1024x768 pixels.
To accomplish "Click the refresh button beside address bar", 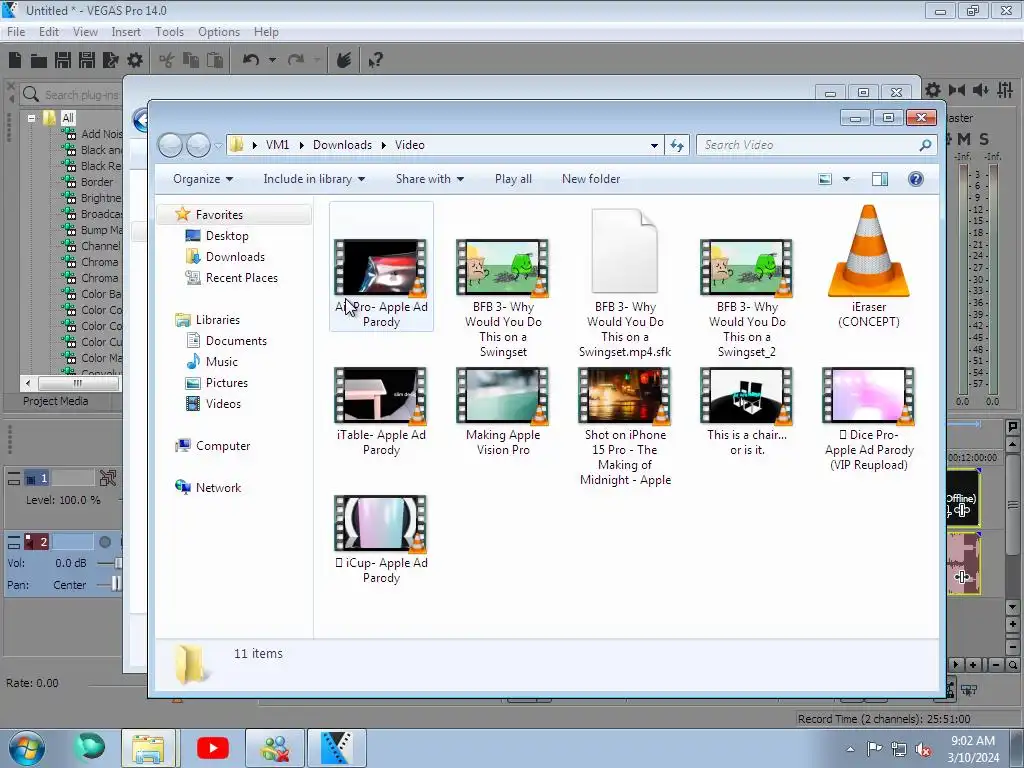I will pyautogui.click(x=677, y=145).
